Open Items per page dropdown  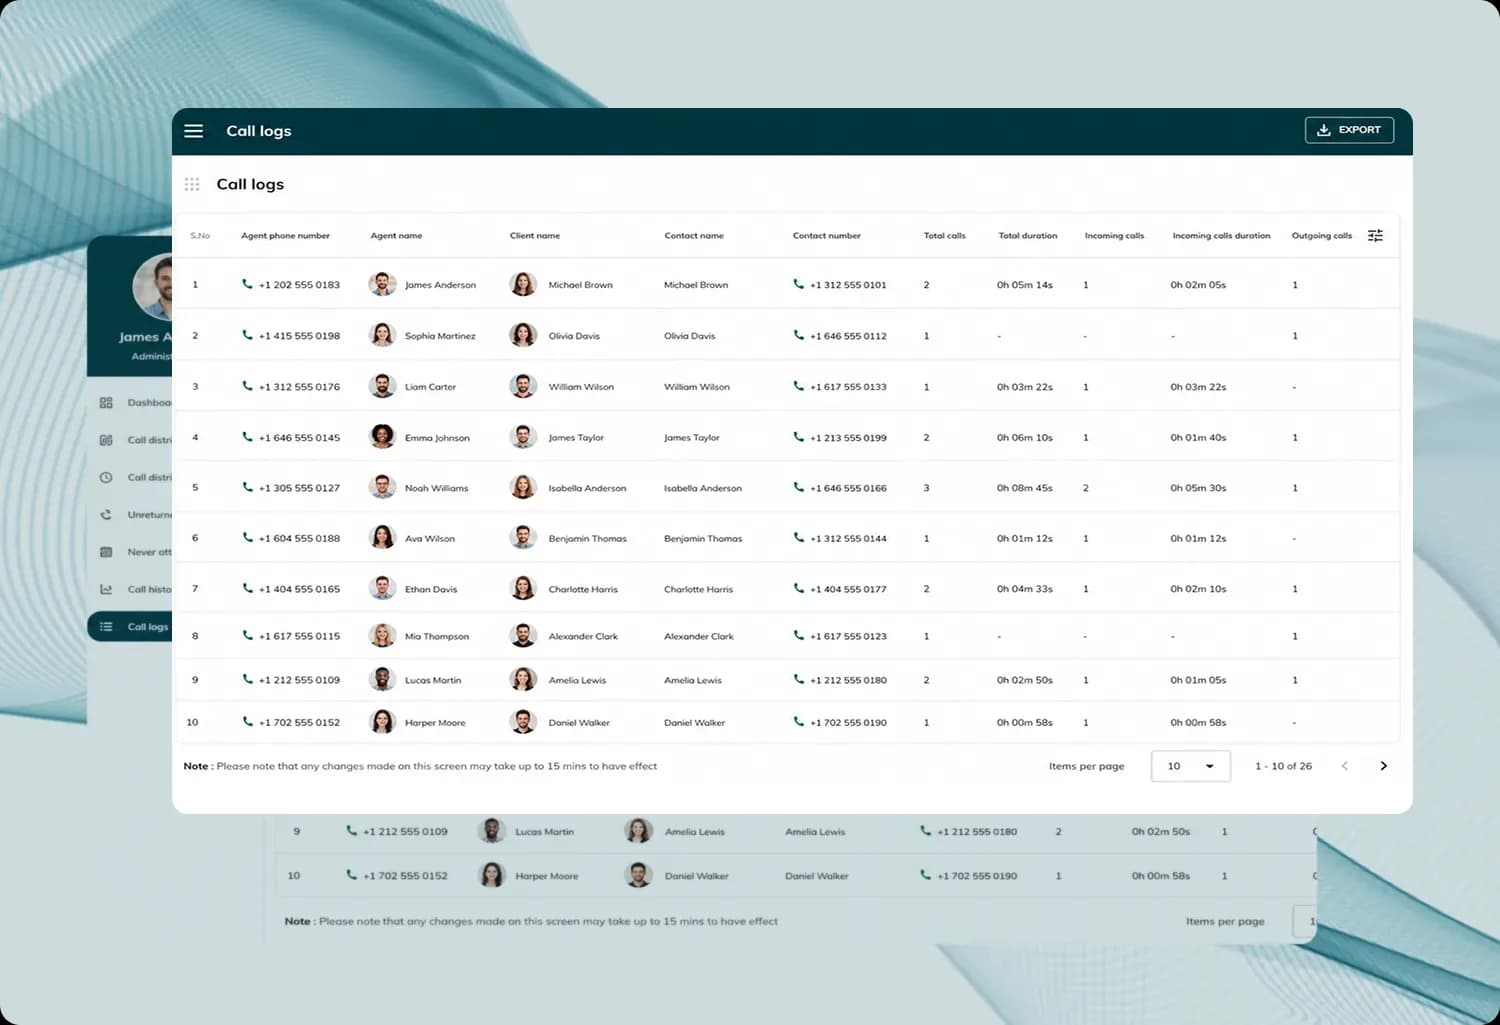click(1191, 766)
